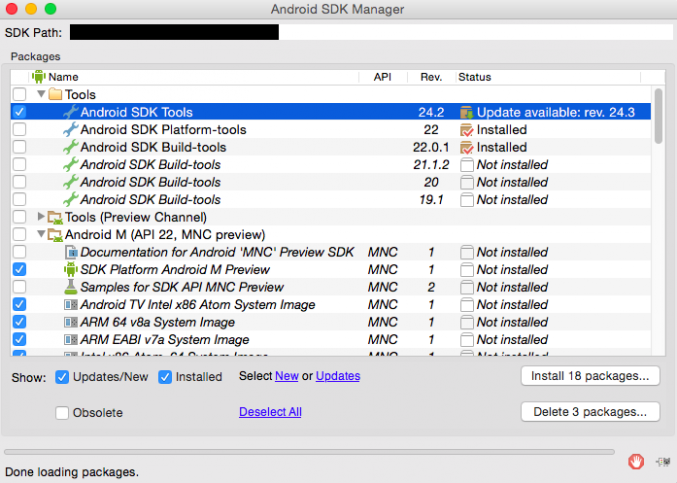This screenshot has width=677, height=483.
Task: Click wrench icon of Build-tools rev 20
Action: [x=70, y=182]
